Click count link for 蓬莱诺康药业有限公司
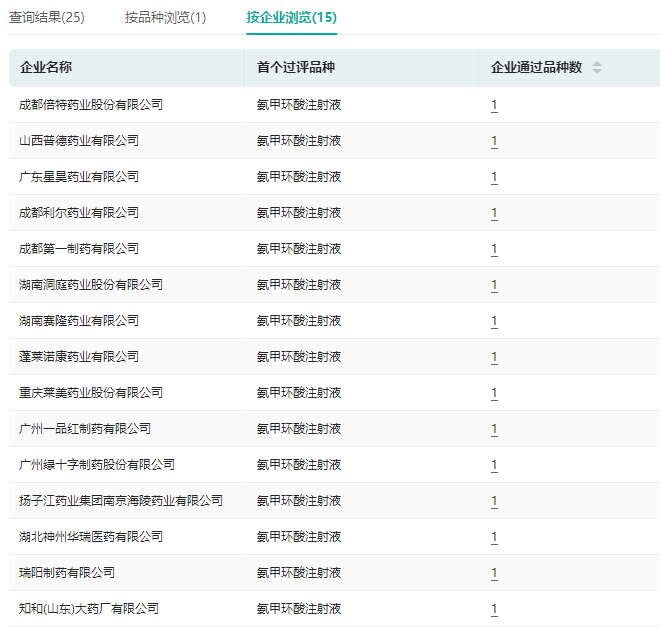This screenshot has height=627, width=660. click(x=494, y=357)
